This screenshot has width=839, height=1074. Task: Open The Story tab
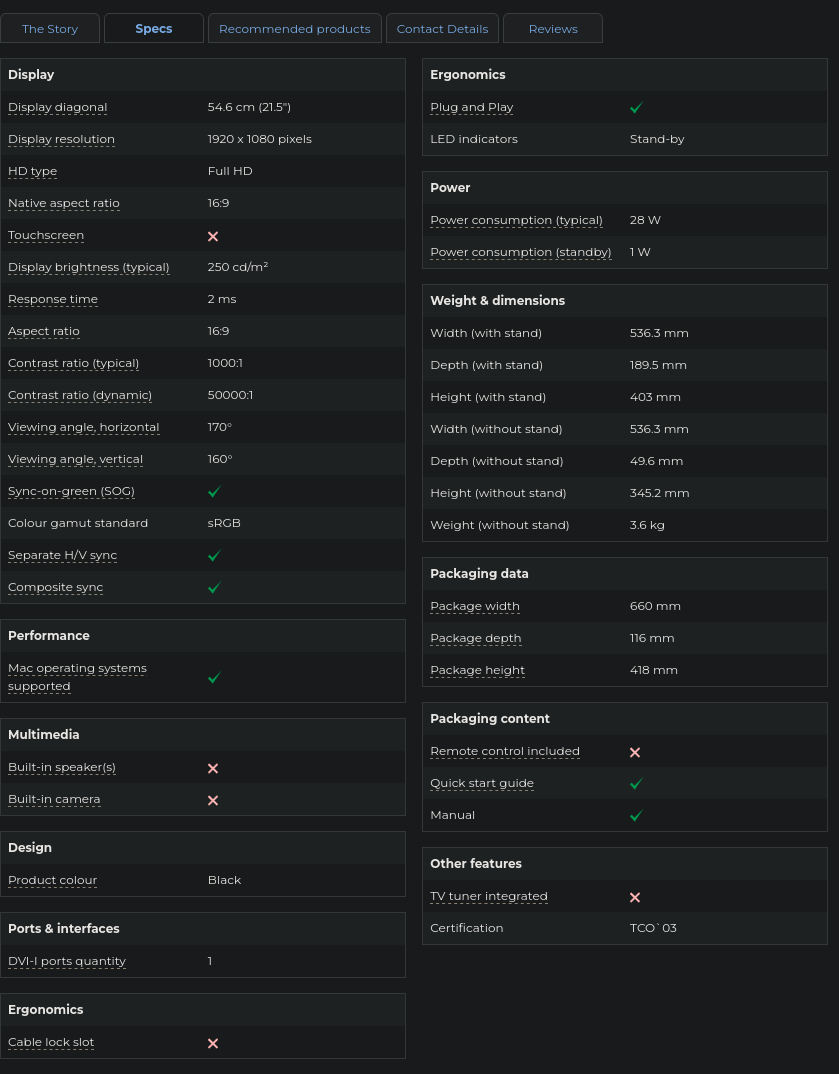(50, 29)
